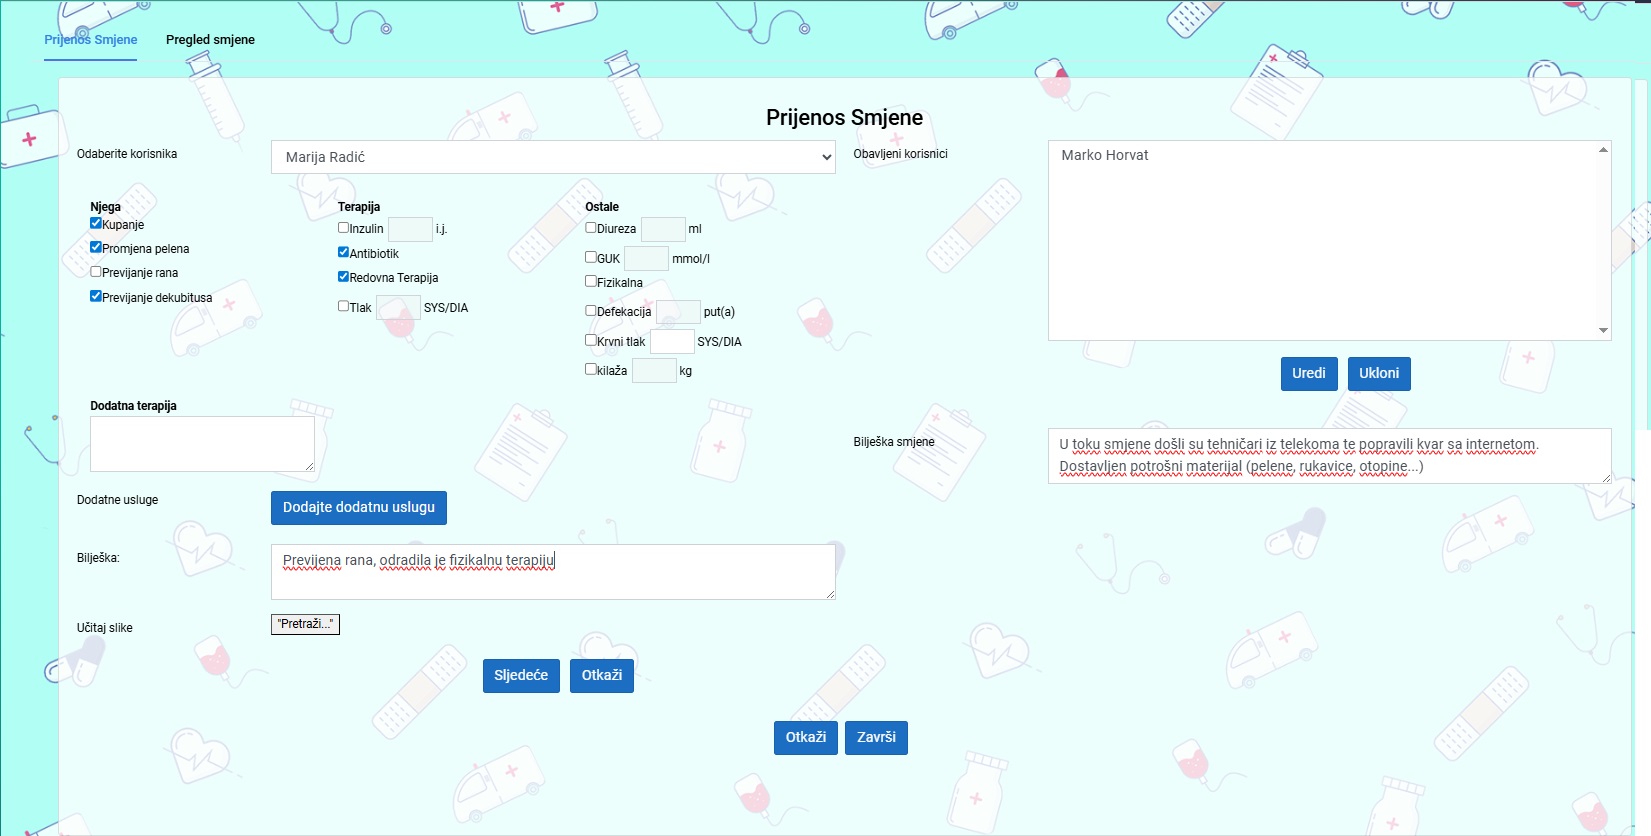Viewport: 1651px width, 836px height.
Task: Click the Sljedeće button
Action: coord(520,676)
